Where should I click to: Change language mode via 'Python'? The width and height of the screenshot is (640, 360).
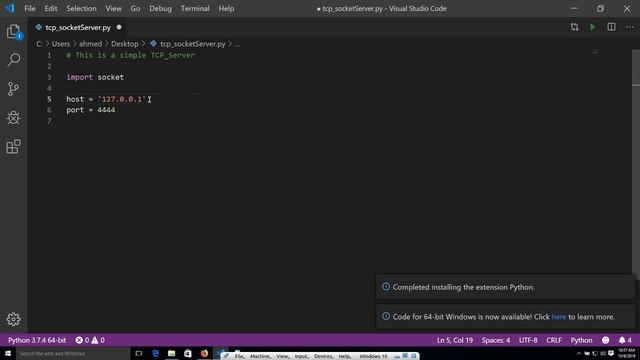pyautogui.click(x=581, y=340)
